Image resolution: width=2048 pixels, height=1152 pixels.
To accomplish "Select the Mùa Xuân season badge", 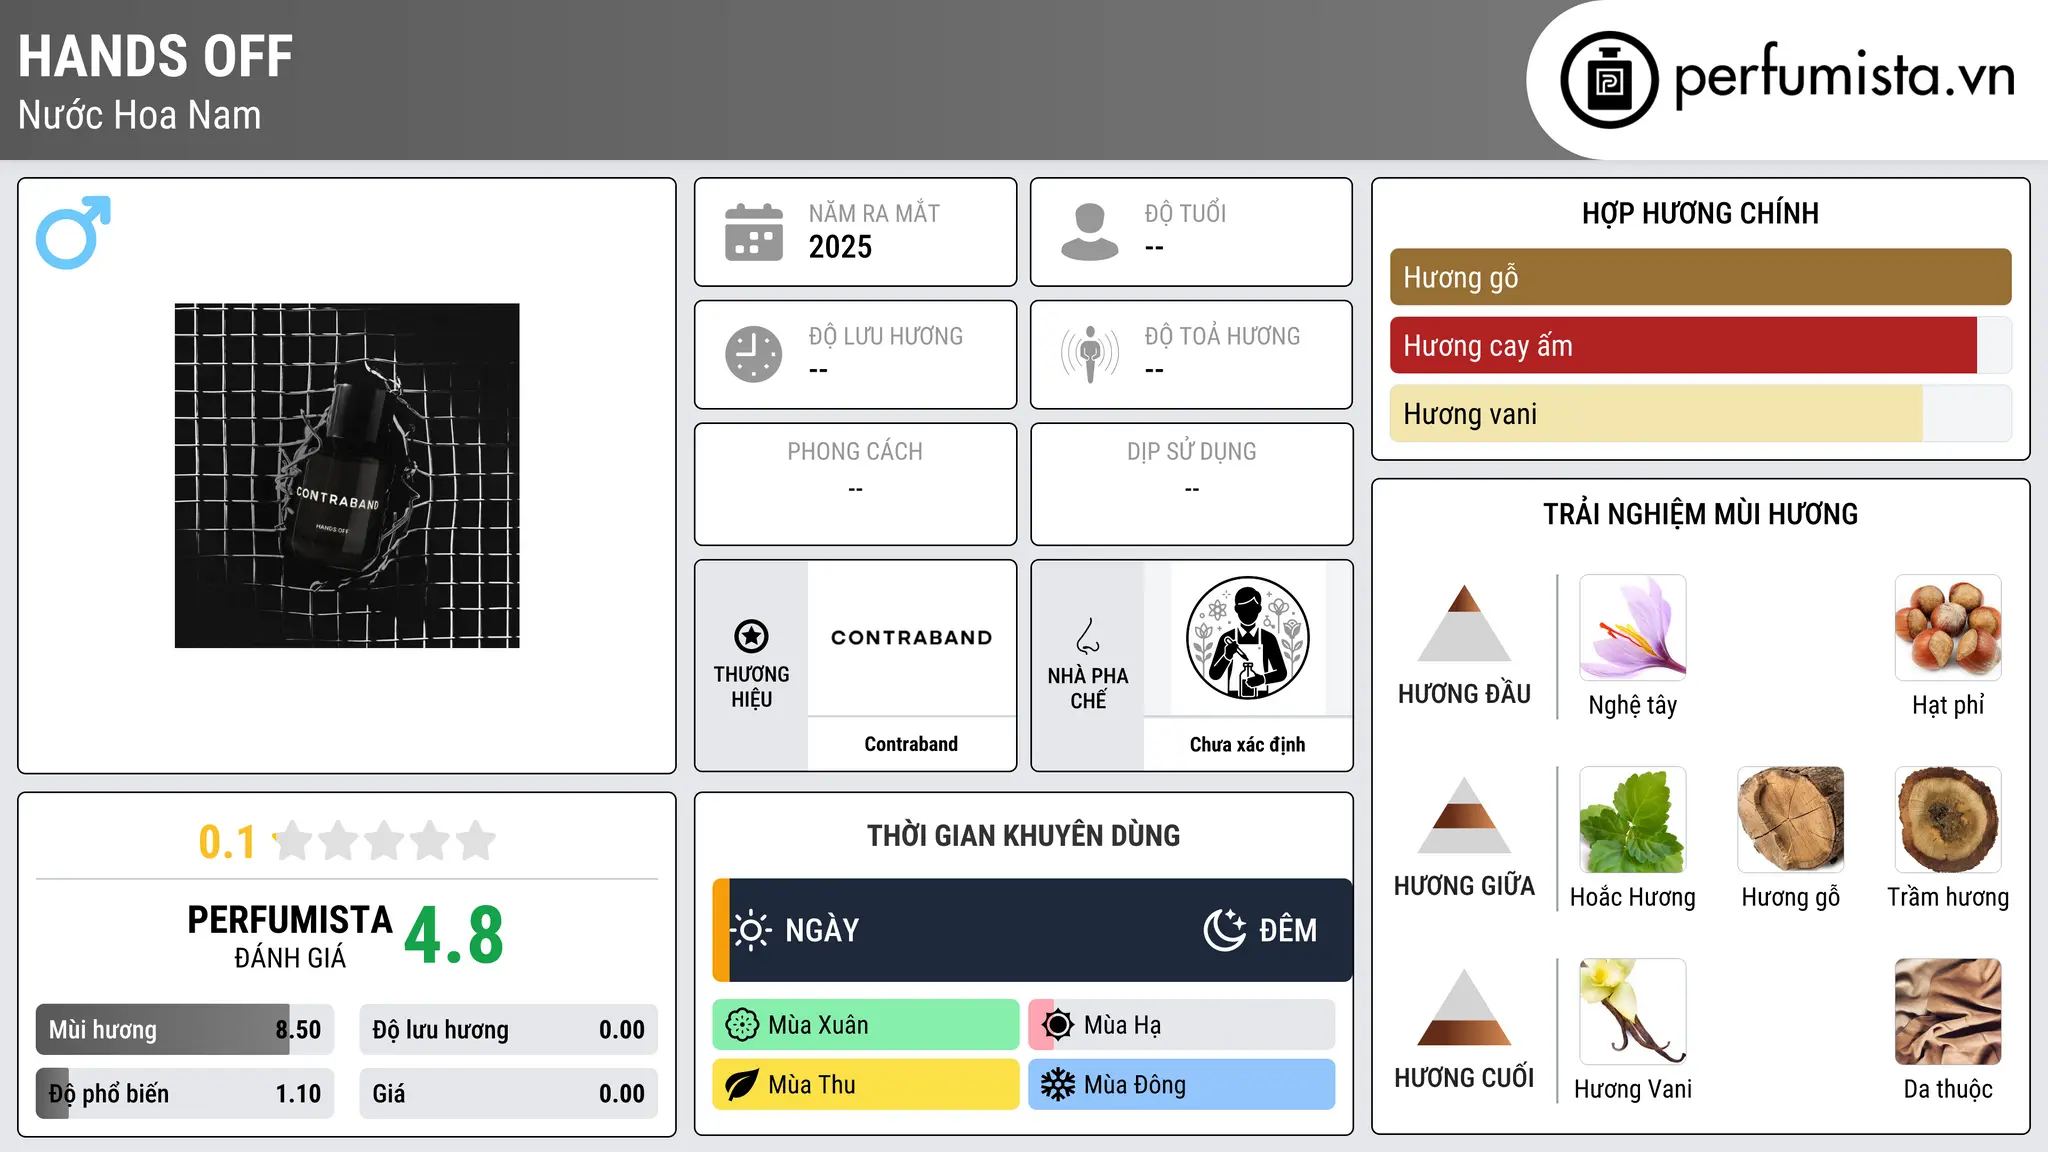I will [x=866, y=1025].
